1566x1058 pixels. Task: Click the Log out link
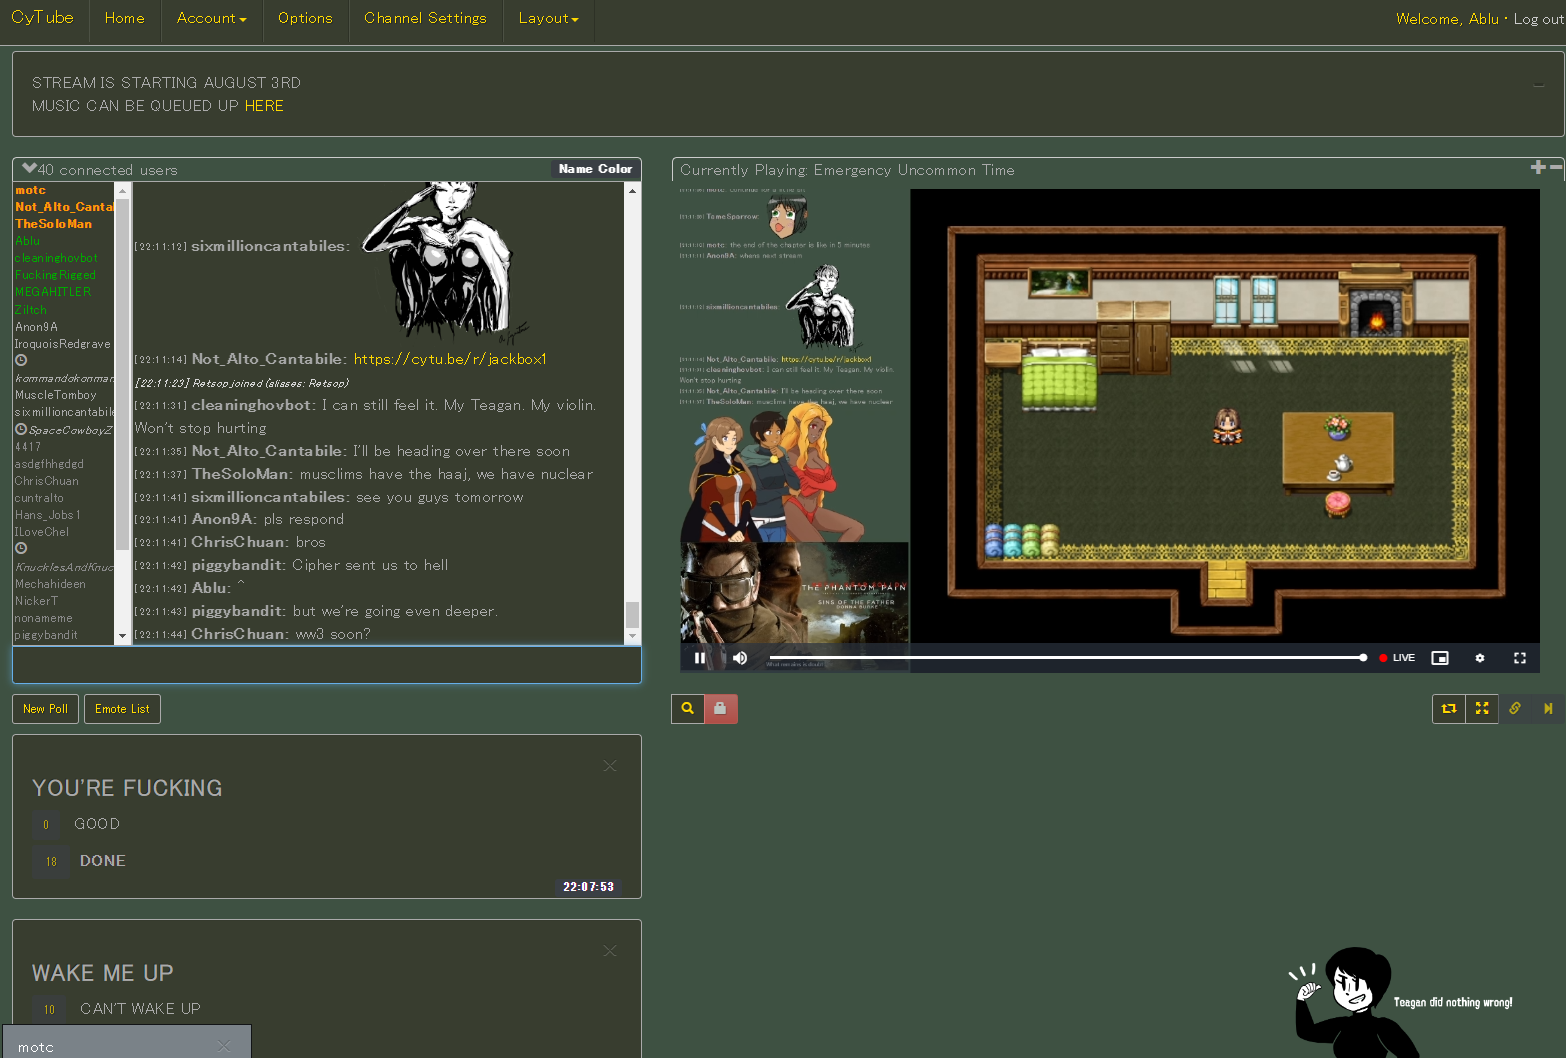1538,19
